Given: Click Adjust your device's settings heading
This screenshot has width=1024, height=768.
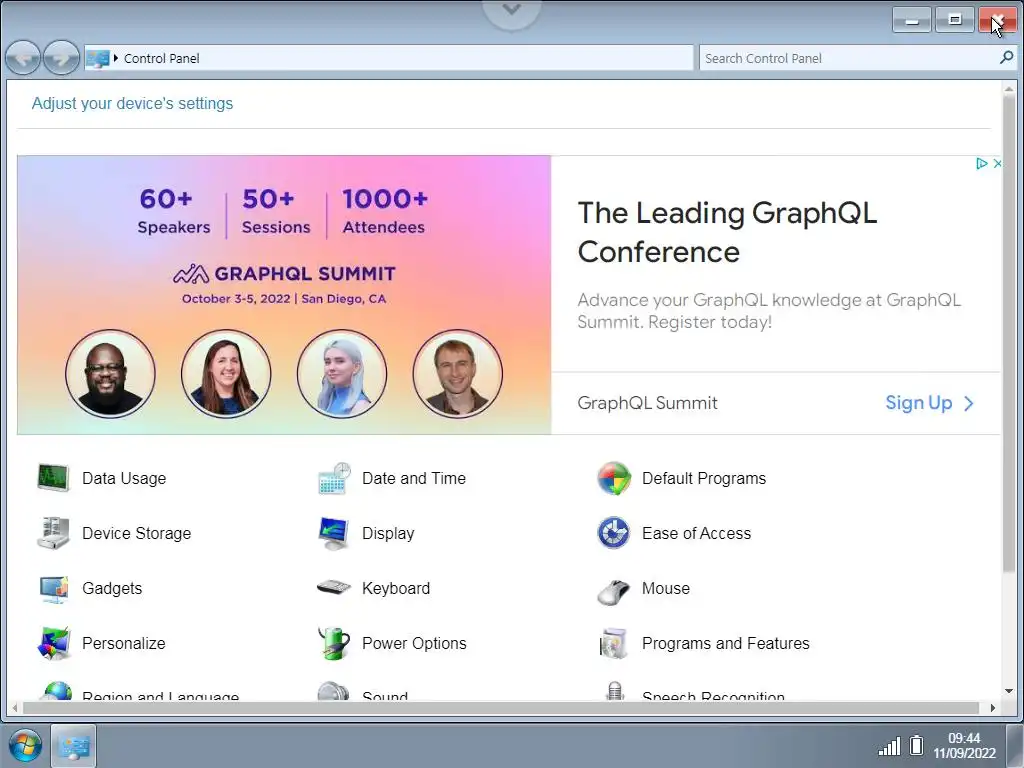Looking at the screenshot, I should pos(132,103).
